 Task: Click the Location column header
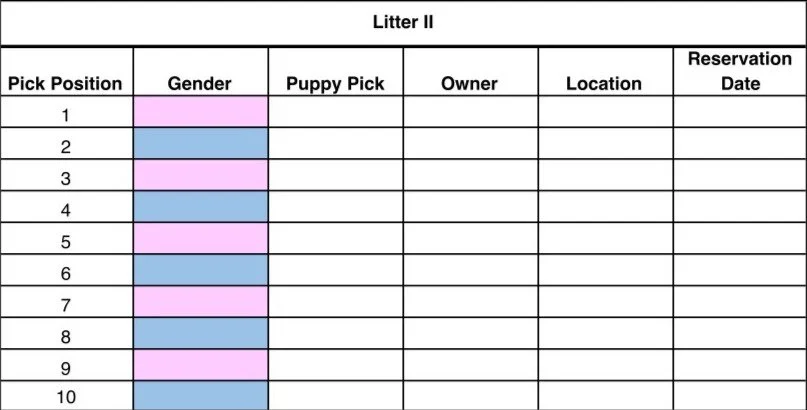pos(605,72)
